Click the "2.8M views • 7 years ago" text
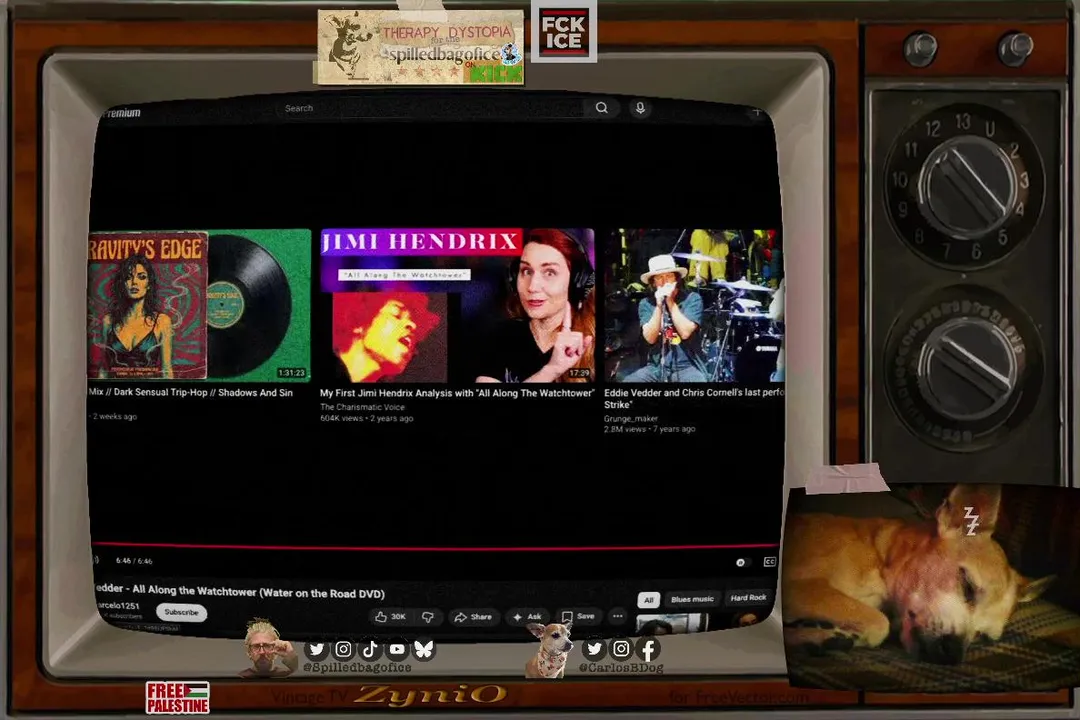The width and height of the screenshot is (1080, 720). (x=650, y=429)
